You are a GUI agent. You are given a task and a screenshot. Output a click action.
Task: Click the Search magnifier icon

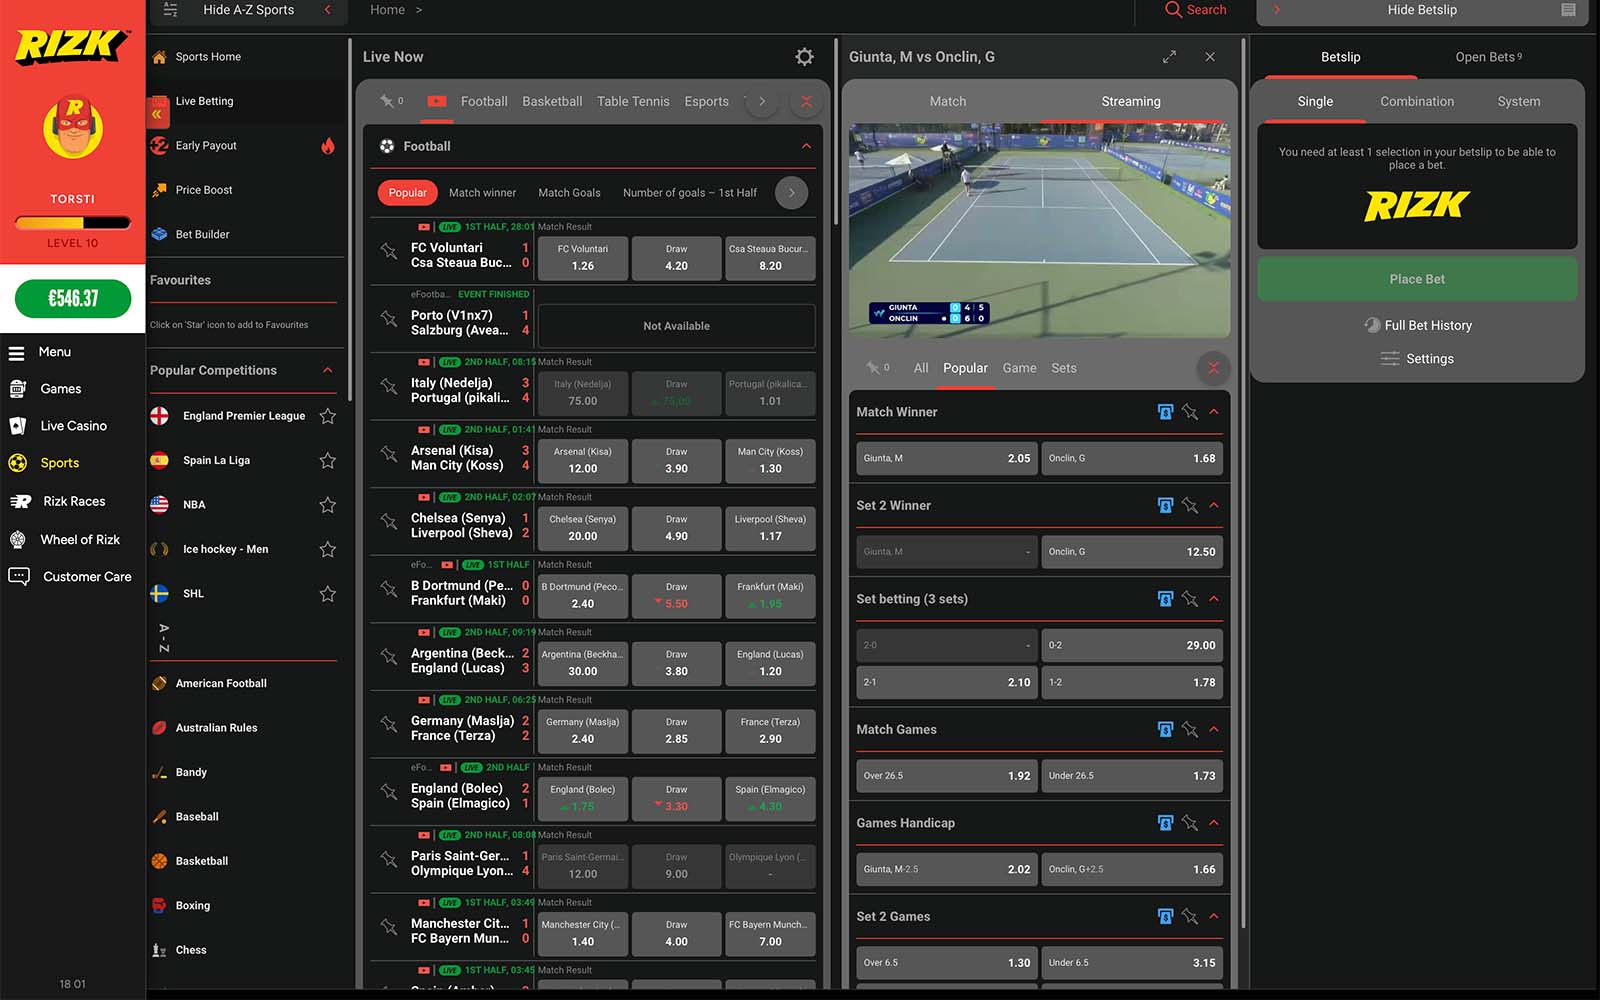click(1173, 10)
